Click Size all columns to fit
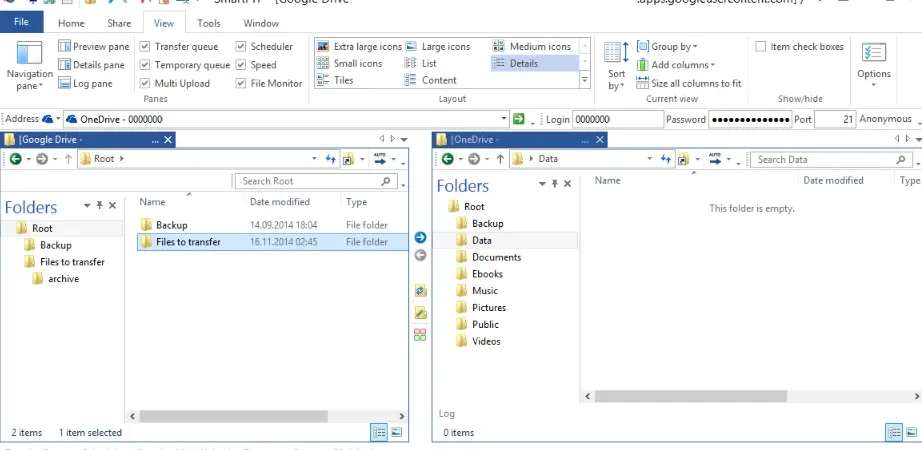922x450 pixels. click(689, 84)
